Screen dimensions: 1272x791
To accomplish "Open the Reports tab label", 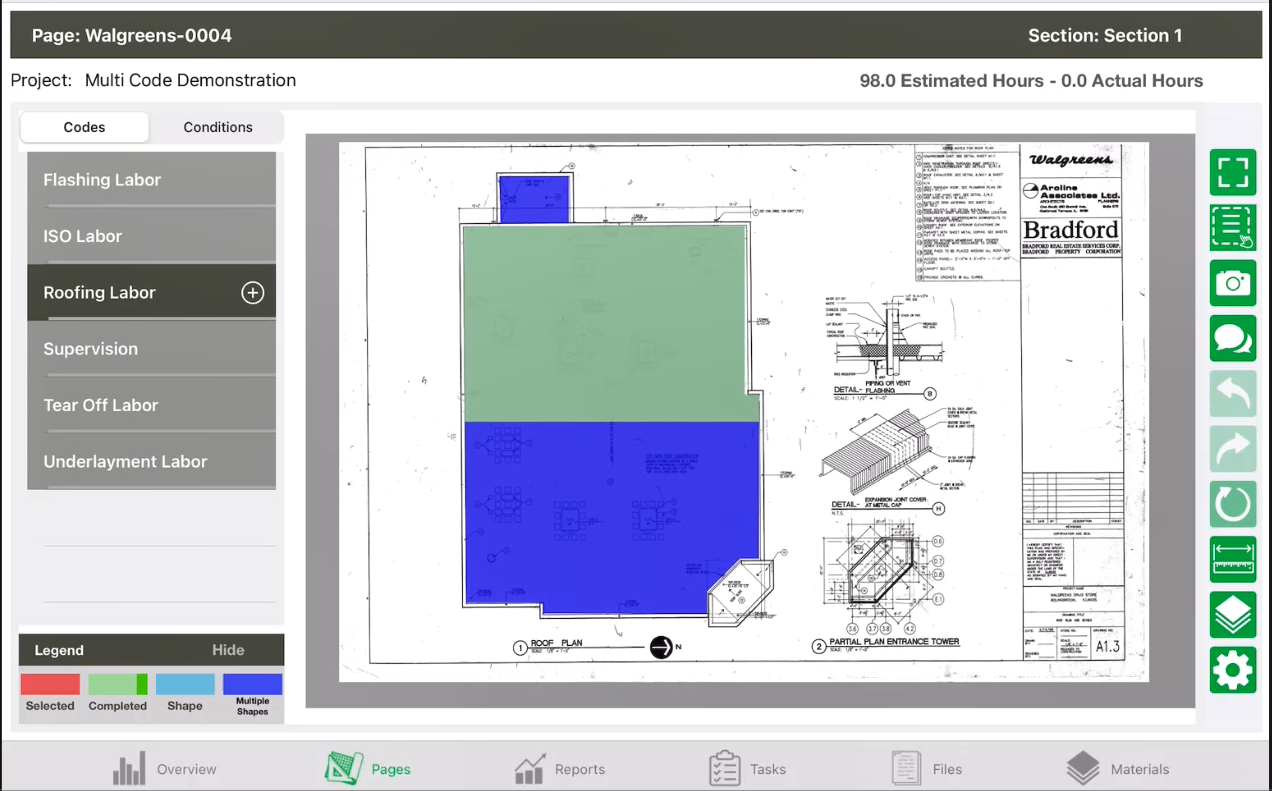I will 580,769.
